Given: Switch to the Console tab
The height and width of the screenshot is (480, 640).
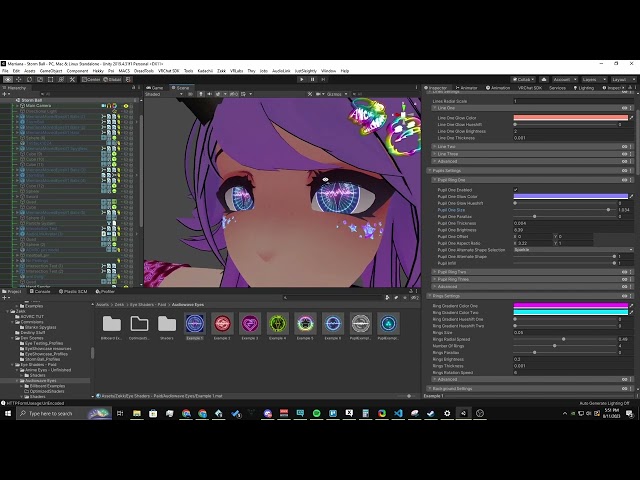Looking at the screenshot, I should coord(40,291).
